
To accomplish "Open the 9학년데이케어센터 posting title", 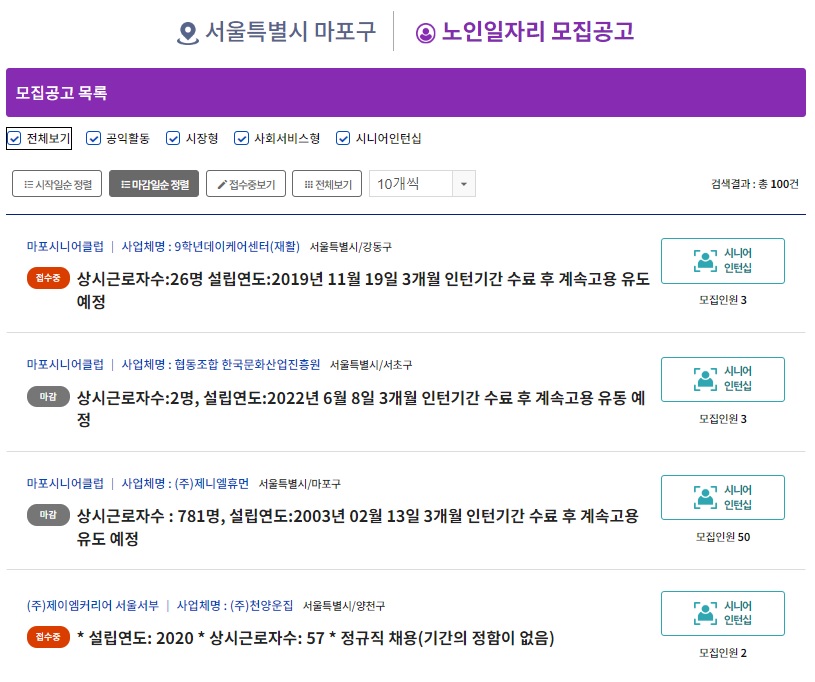I will coord(363,290).
